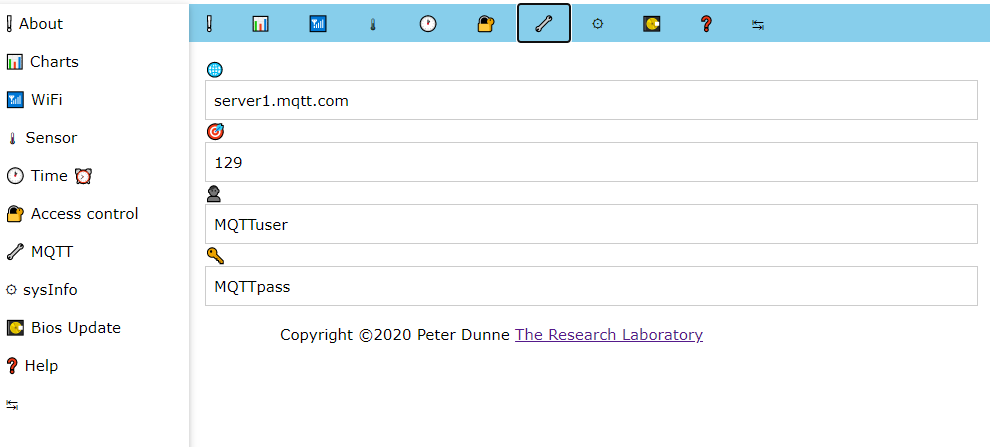Open Charts in the sidebar
The image size is (990, 447).
tap(42, 62)
